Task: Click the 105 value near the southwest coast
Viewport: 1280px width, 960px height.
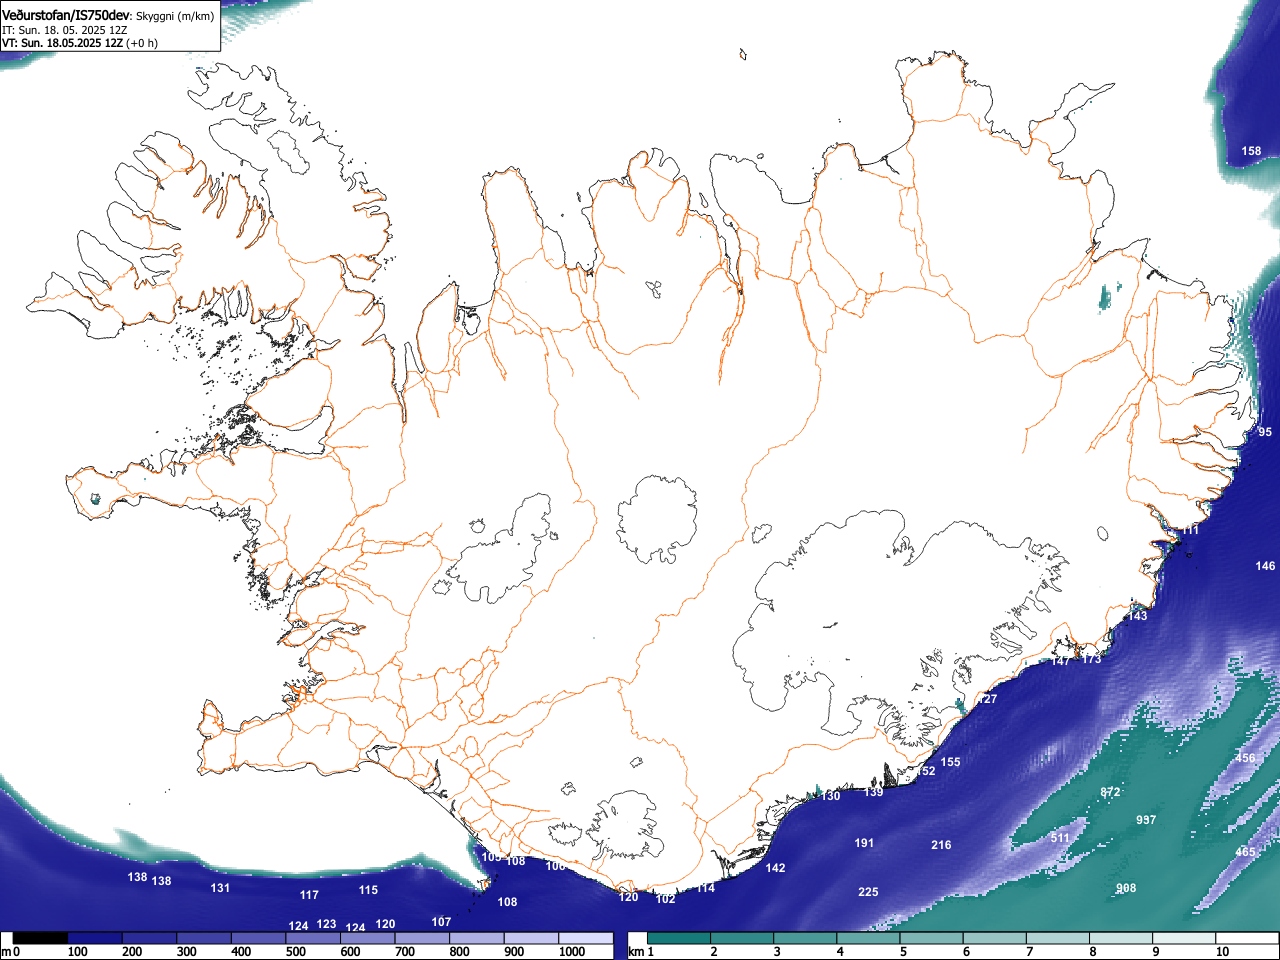Action: (x=491, y=857)
